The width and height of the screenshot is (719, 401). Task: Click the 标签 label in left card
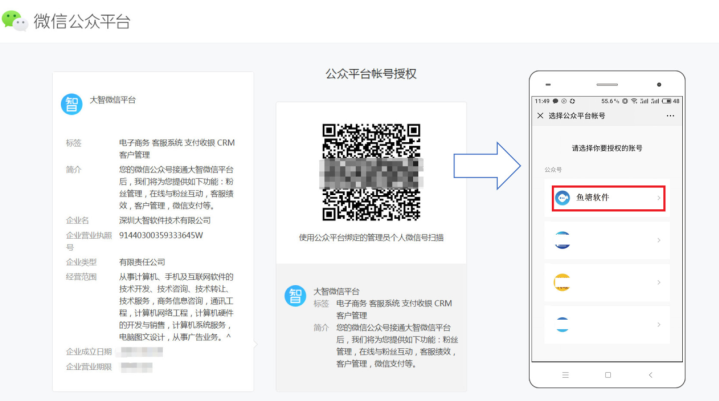click(73, 143)
